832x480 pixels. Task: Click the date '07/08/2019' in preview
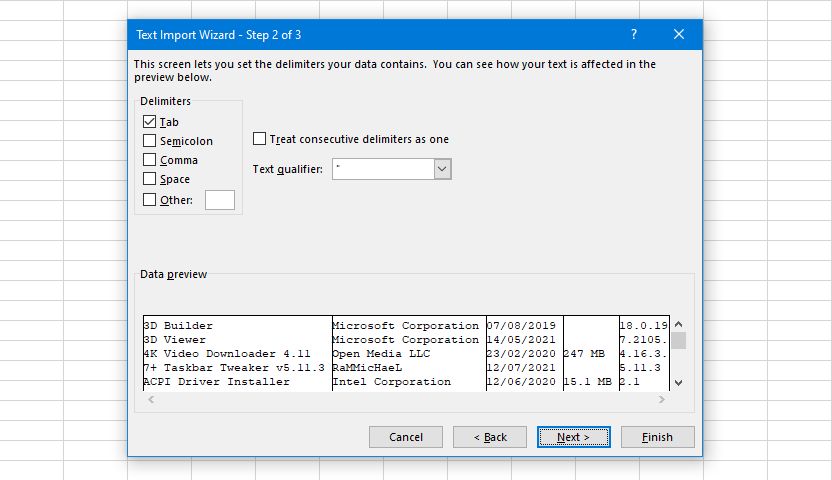521,326
